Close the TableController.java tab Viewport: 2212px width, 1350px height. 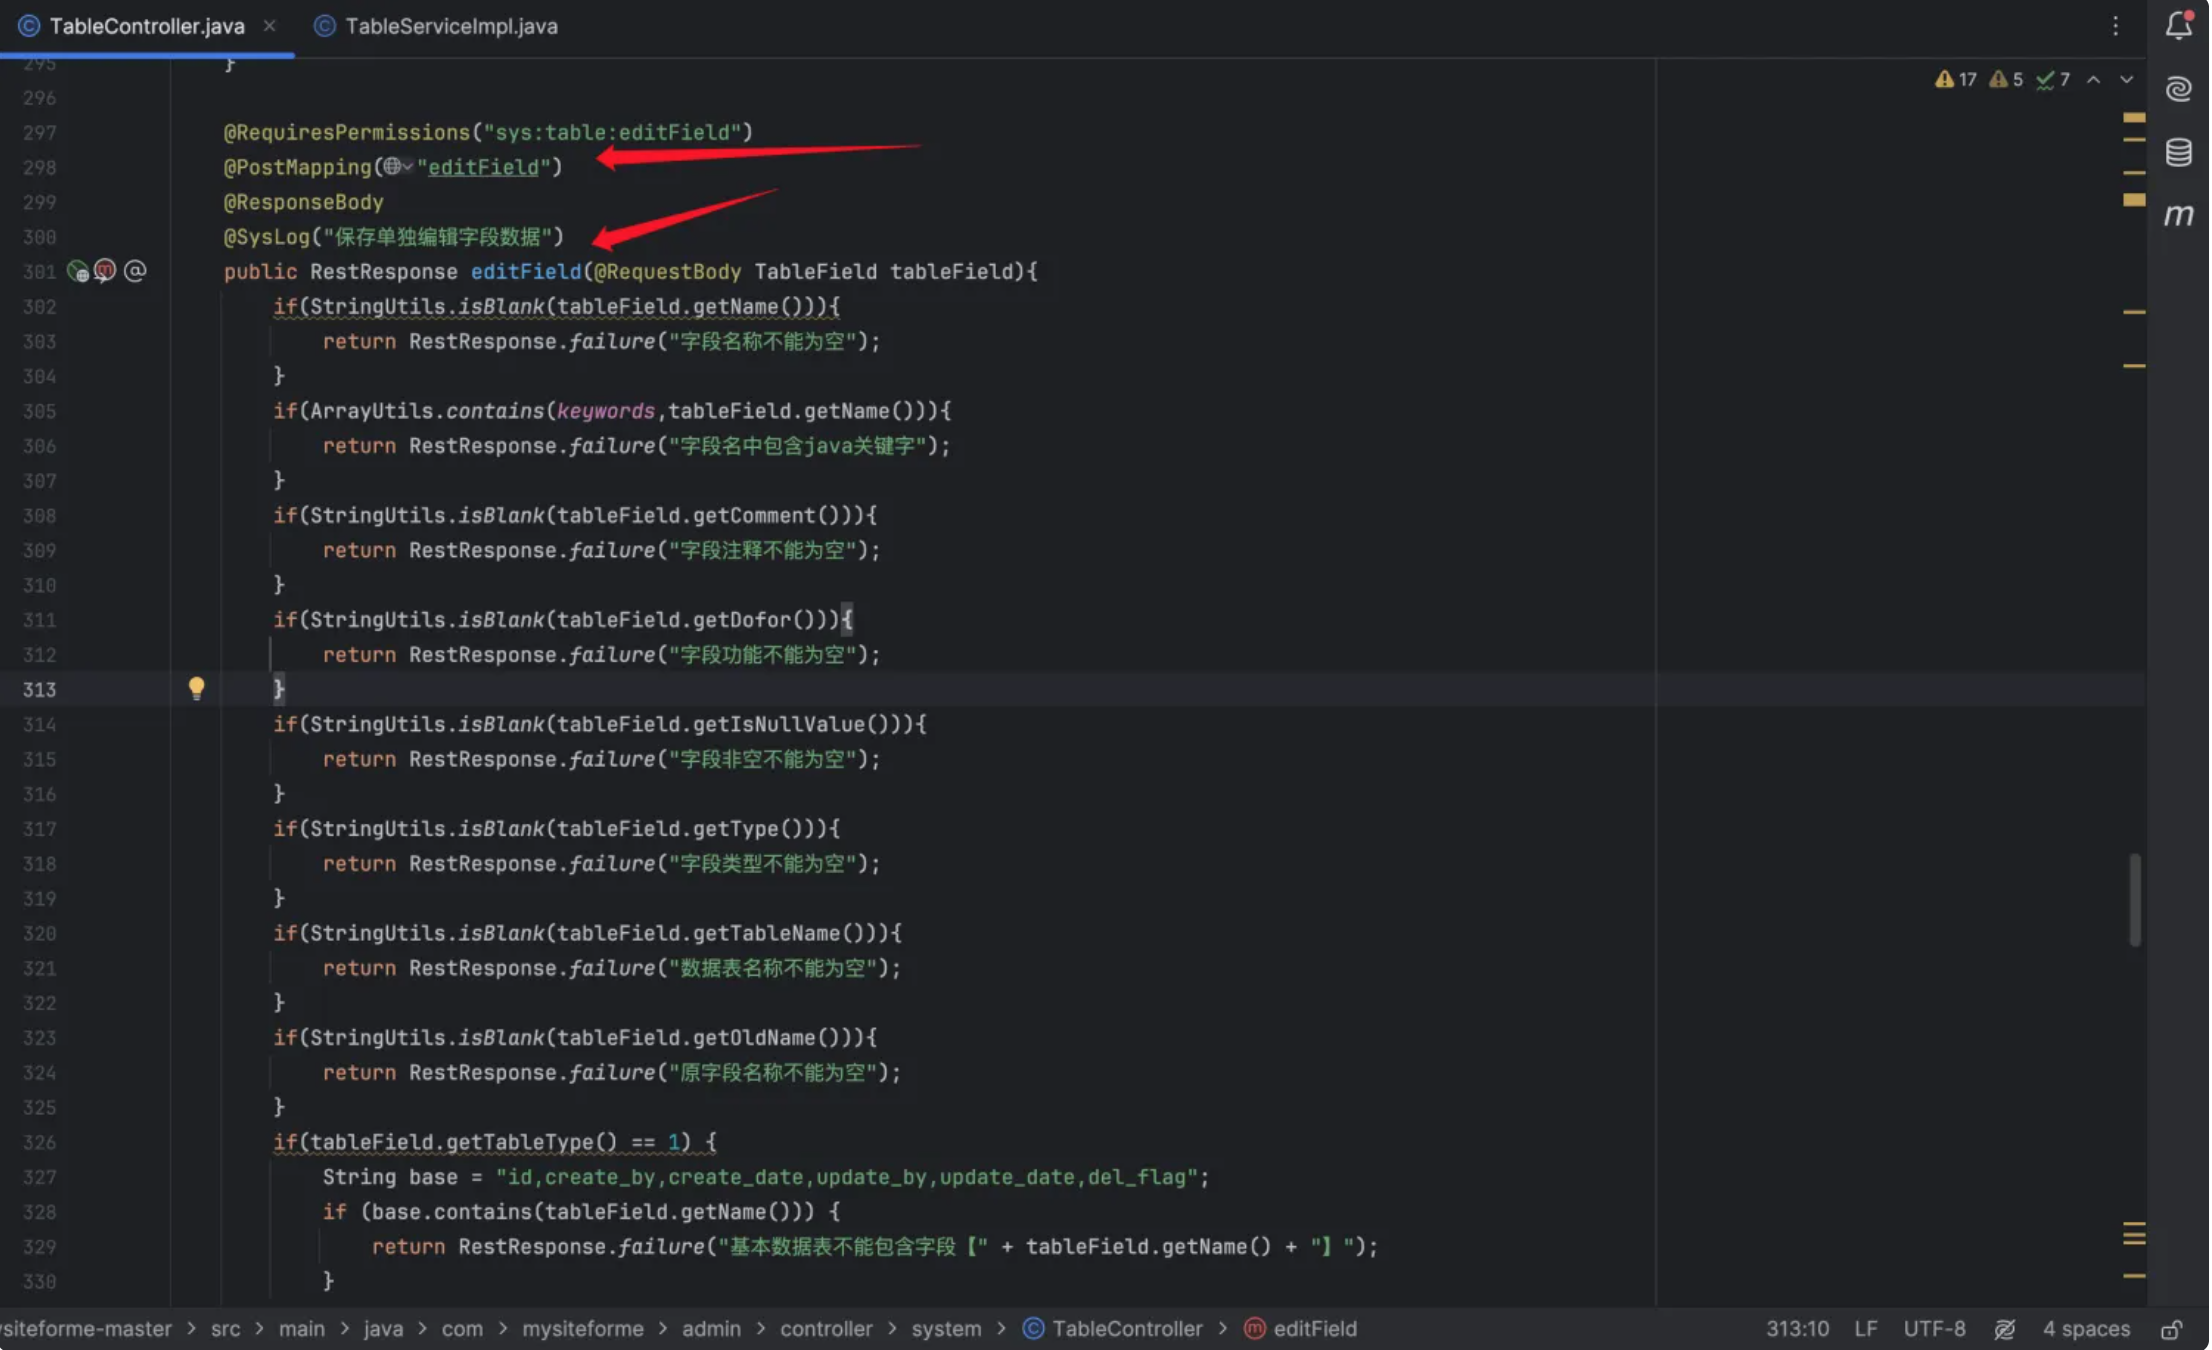(x=269, y=26)
